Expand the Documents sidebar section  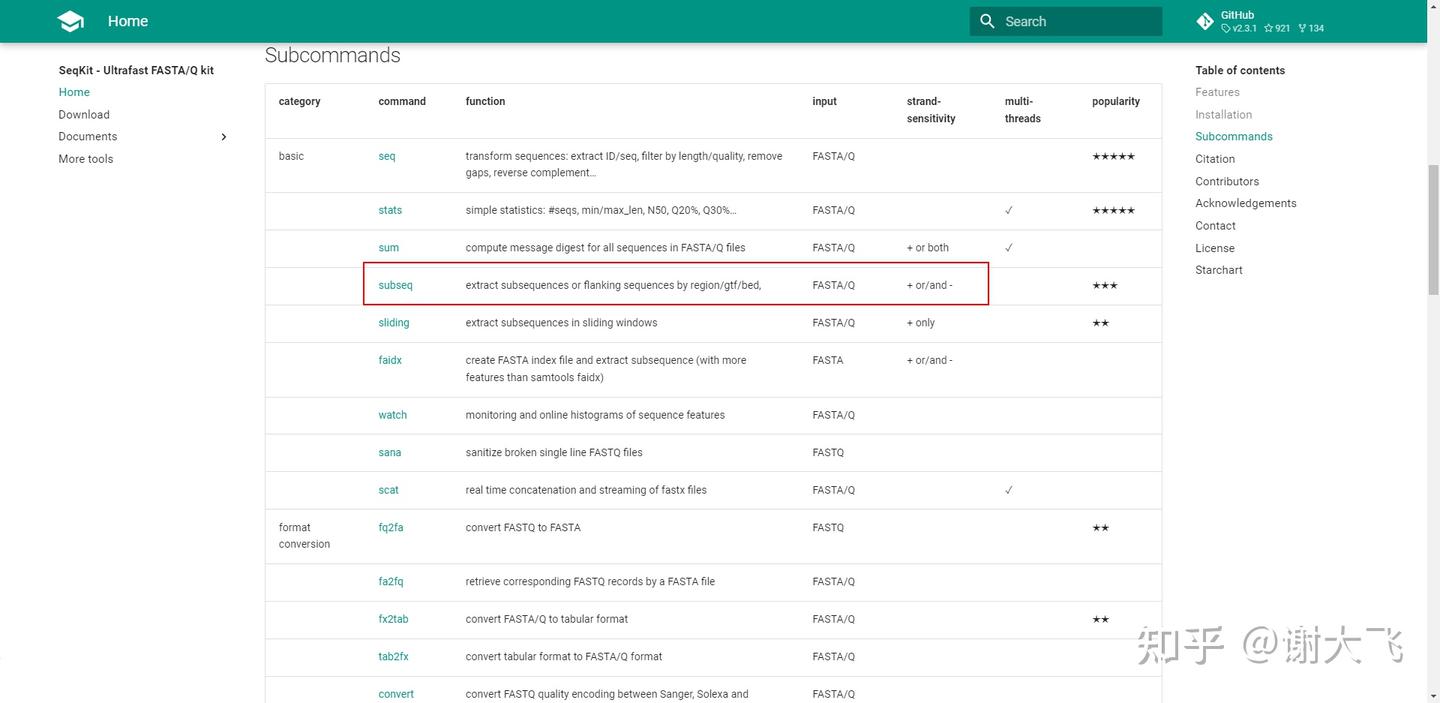click(224, 136)
